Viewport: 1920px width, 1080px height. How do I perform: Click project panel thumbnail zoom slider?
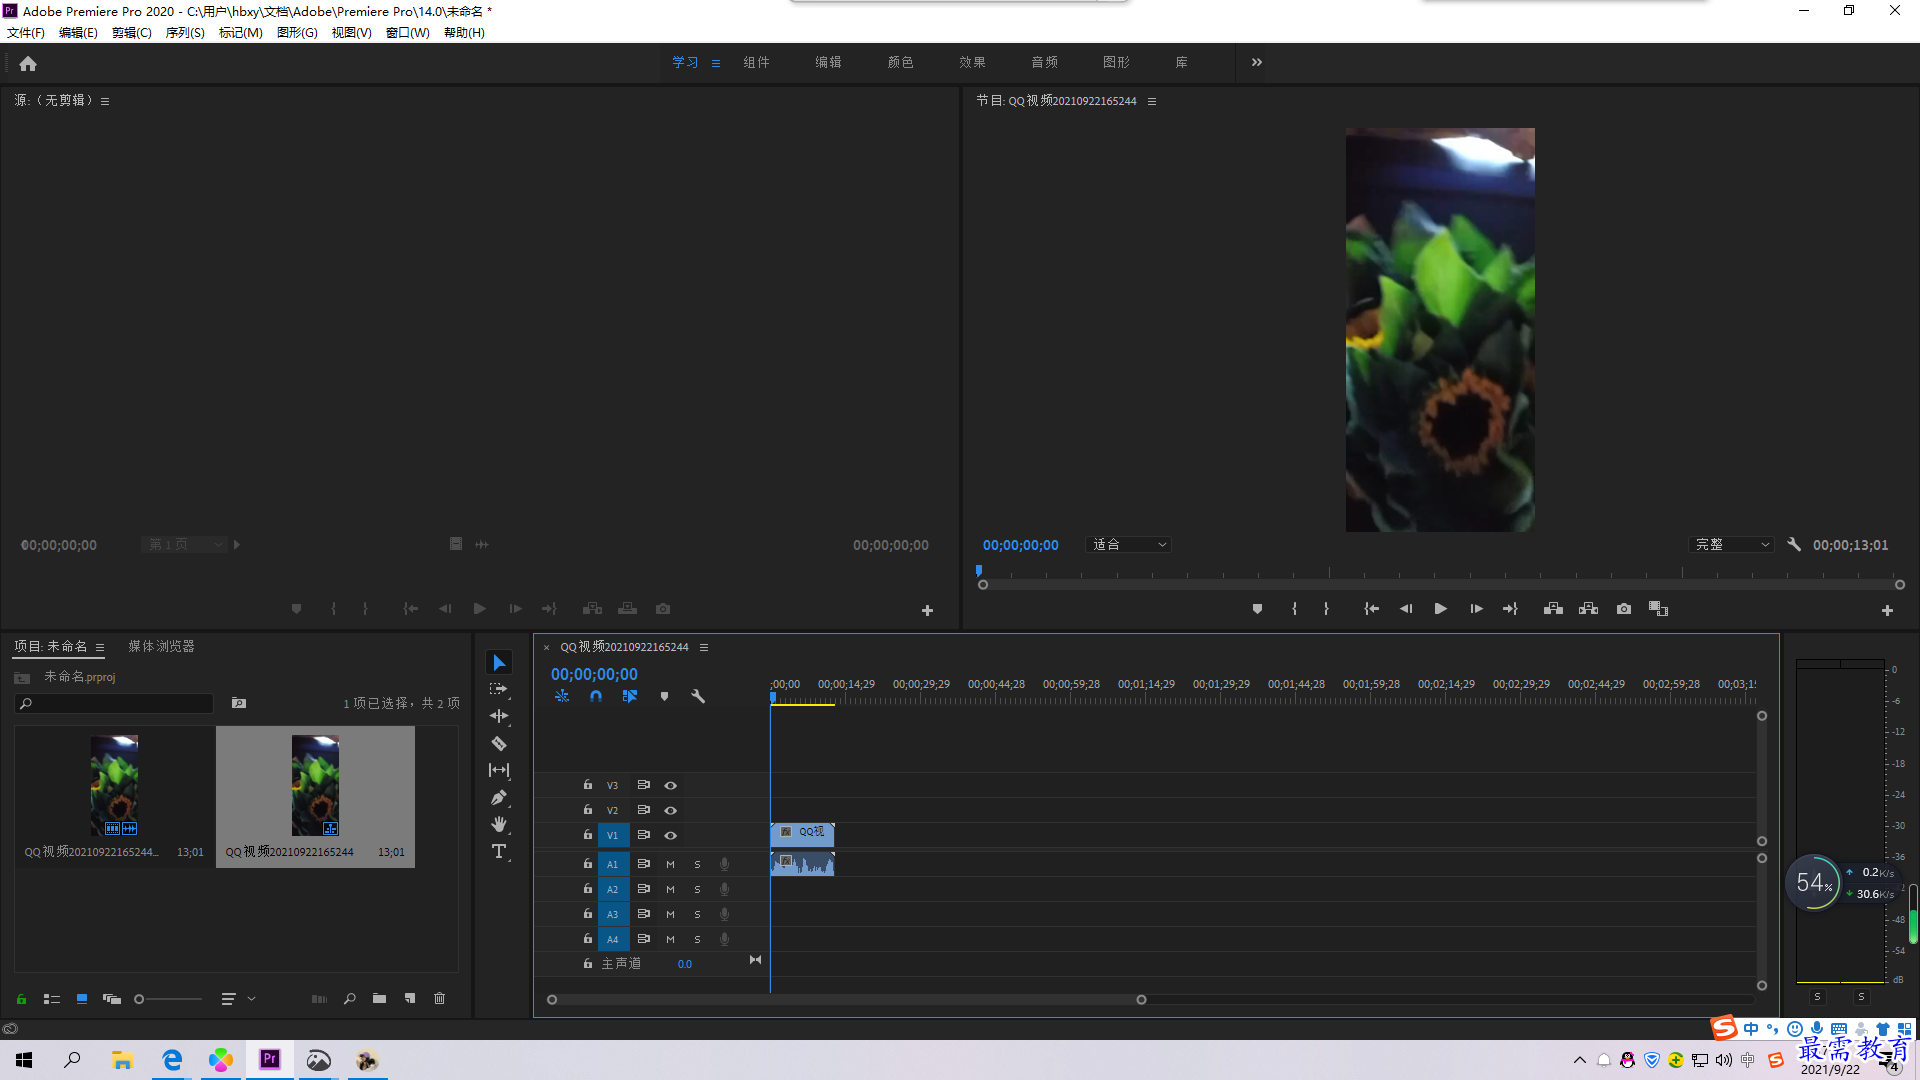coord(168,999)
